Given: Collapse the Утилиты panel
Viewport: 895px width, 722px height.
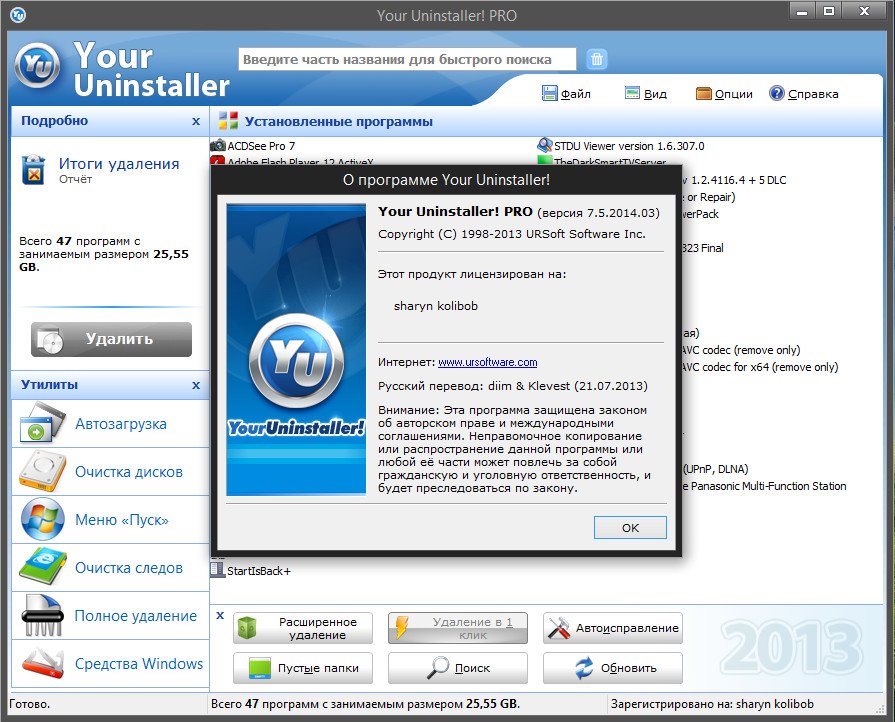Looking at the screenshot, I should [x=196, y=385].
